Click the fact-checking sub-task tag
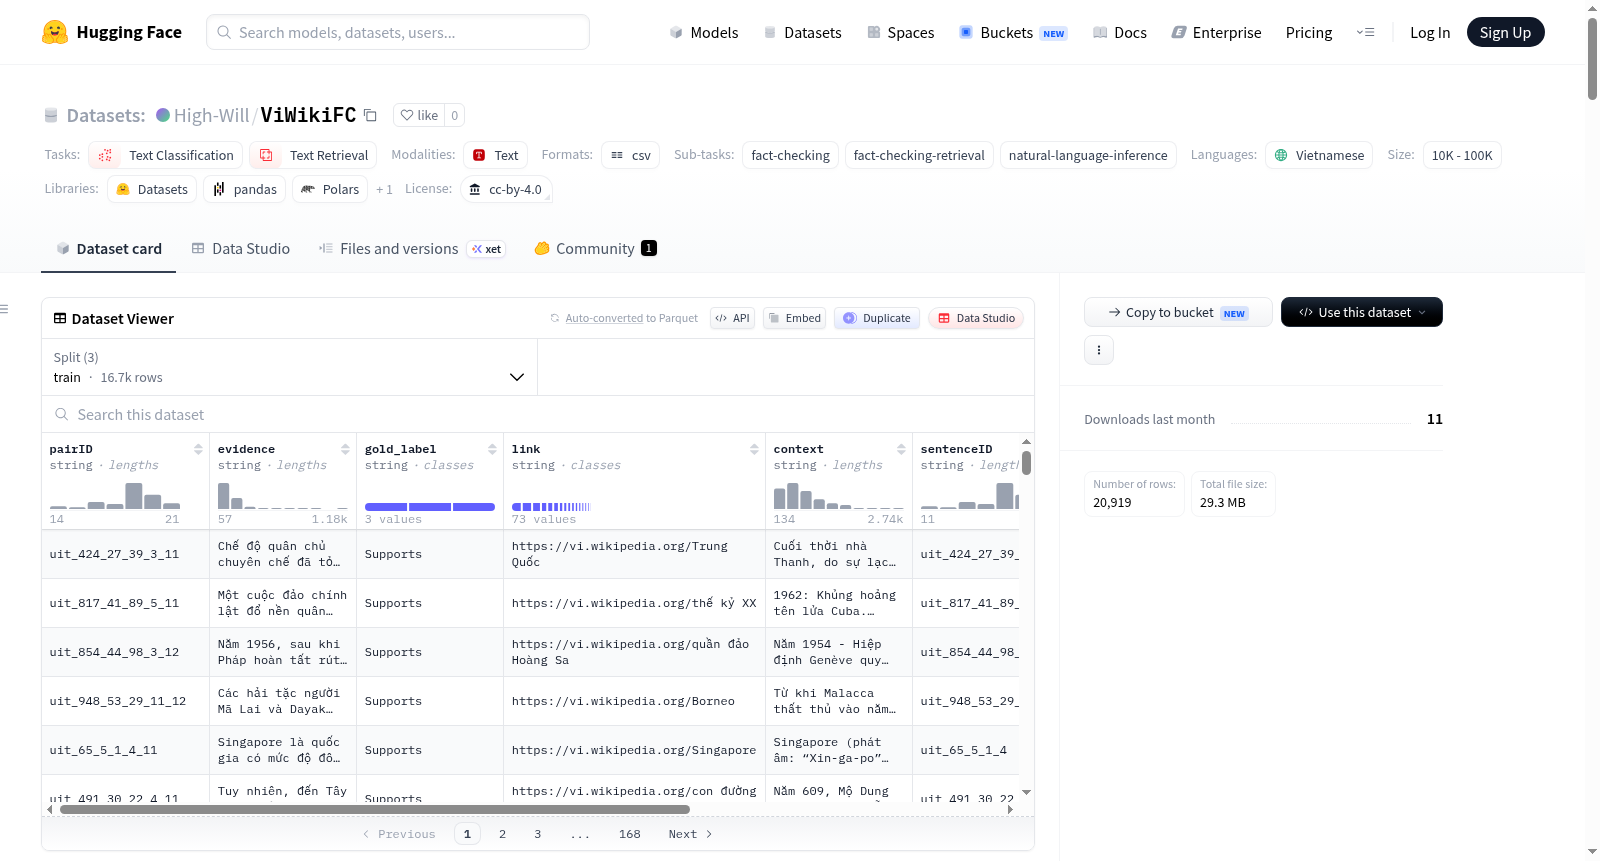The height and width of the screenshot is (861, 1600). pyautogui.click(x=790, y=155)
